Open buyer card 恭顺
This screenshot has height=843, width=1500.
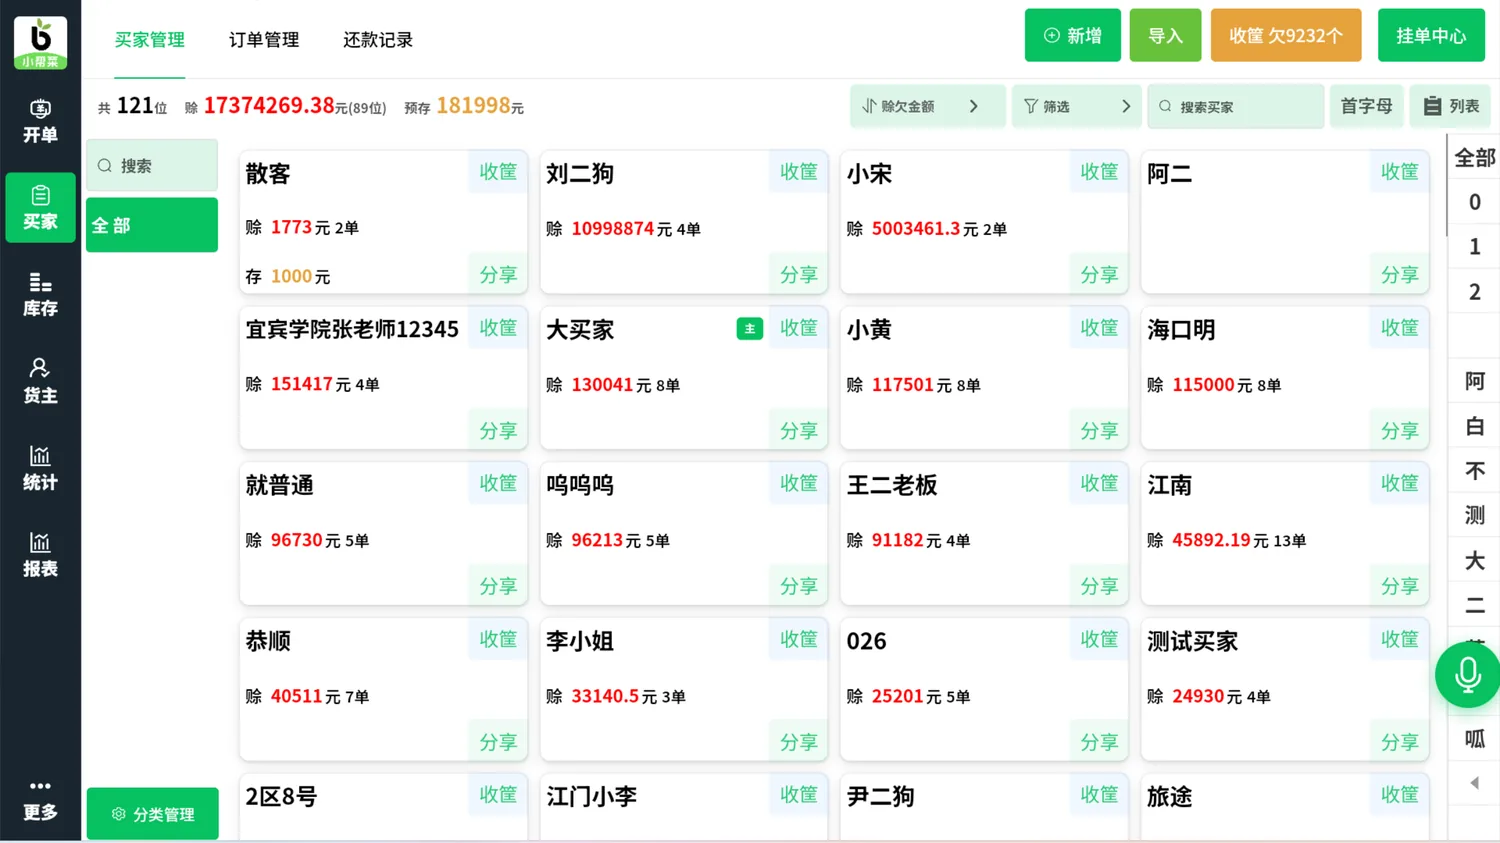point(383,689)
